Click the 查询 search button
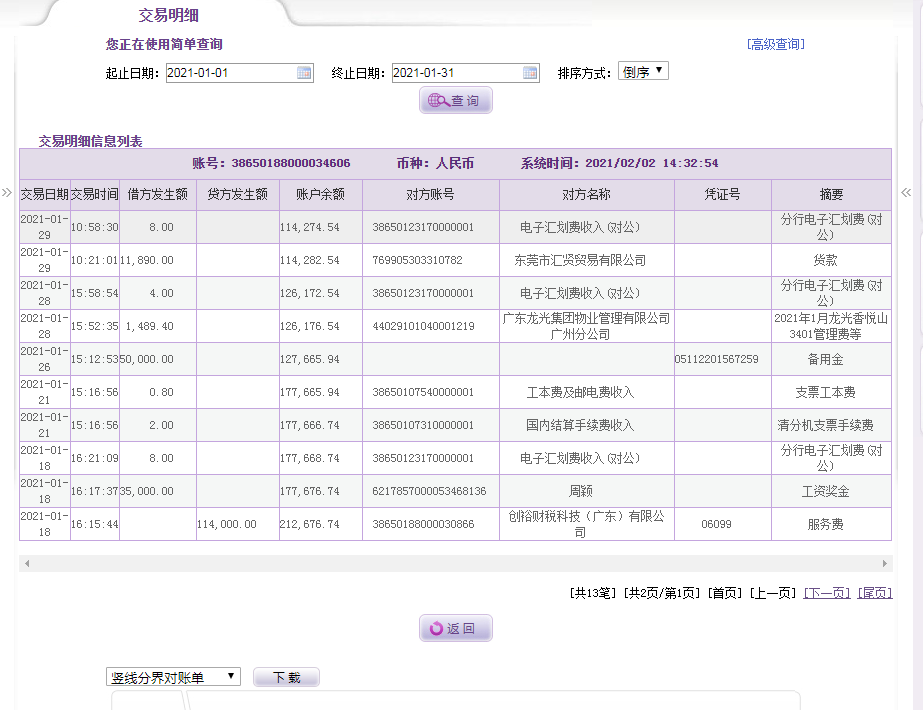 tap(455, 101)
